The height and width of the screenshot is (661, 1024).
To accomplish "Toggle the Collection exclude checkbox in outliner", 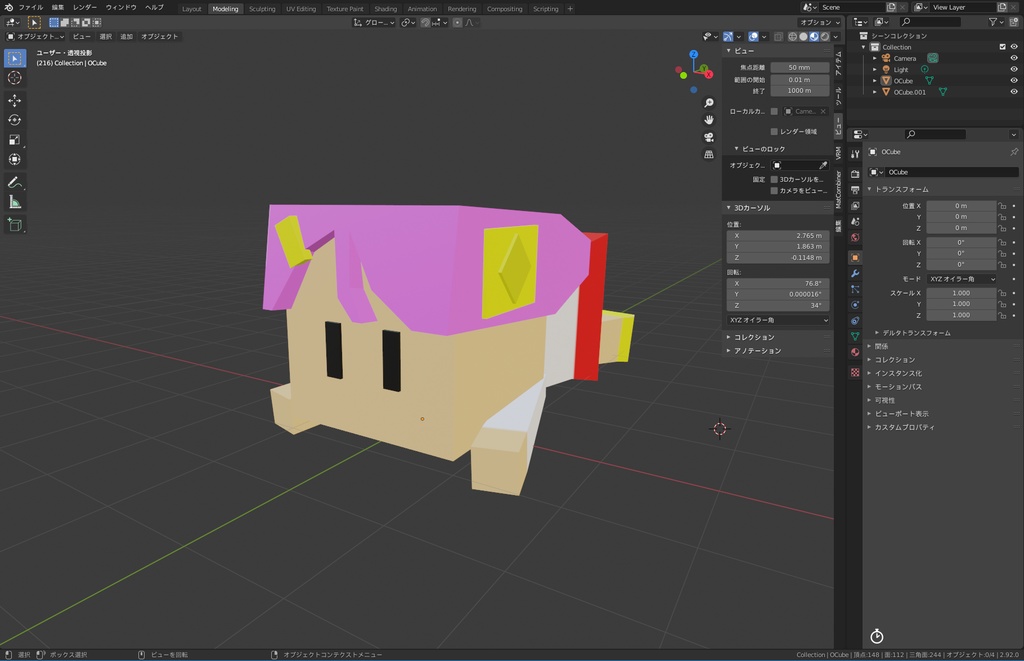I will (x=1002, y=47).
